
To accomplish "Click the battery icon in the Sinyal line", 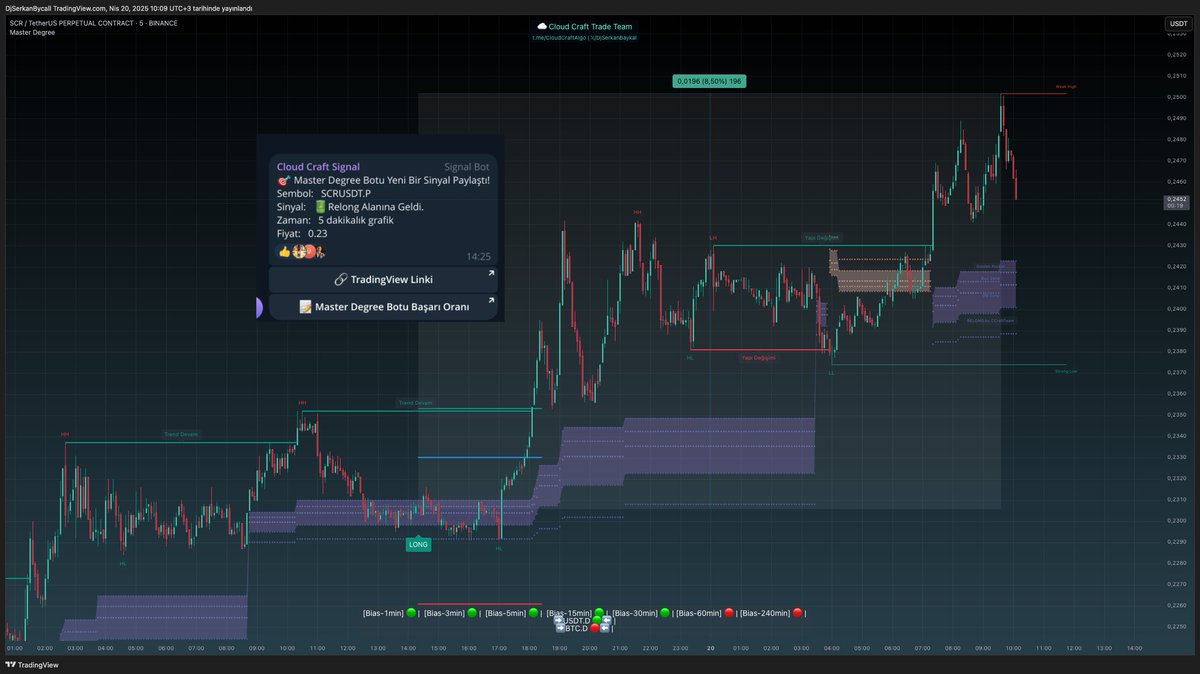I will click(320, 207).
